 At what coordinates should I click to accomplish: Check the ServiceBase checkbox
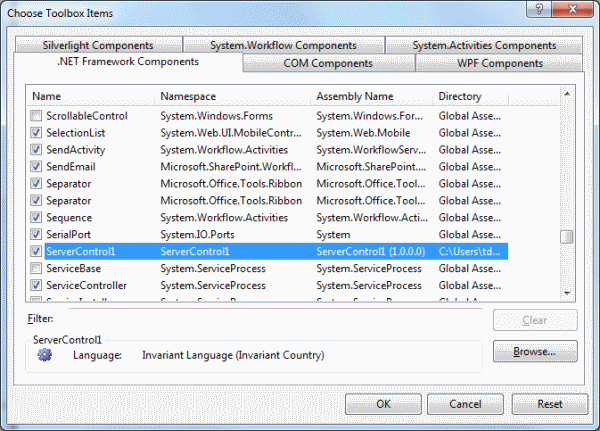tap(36, 268)
